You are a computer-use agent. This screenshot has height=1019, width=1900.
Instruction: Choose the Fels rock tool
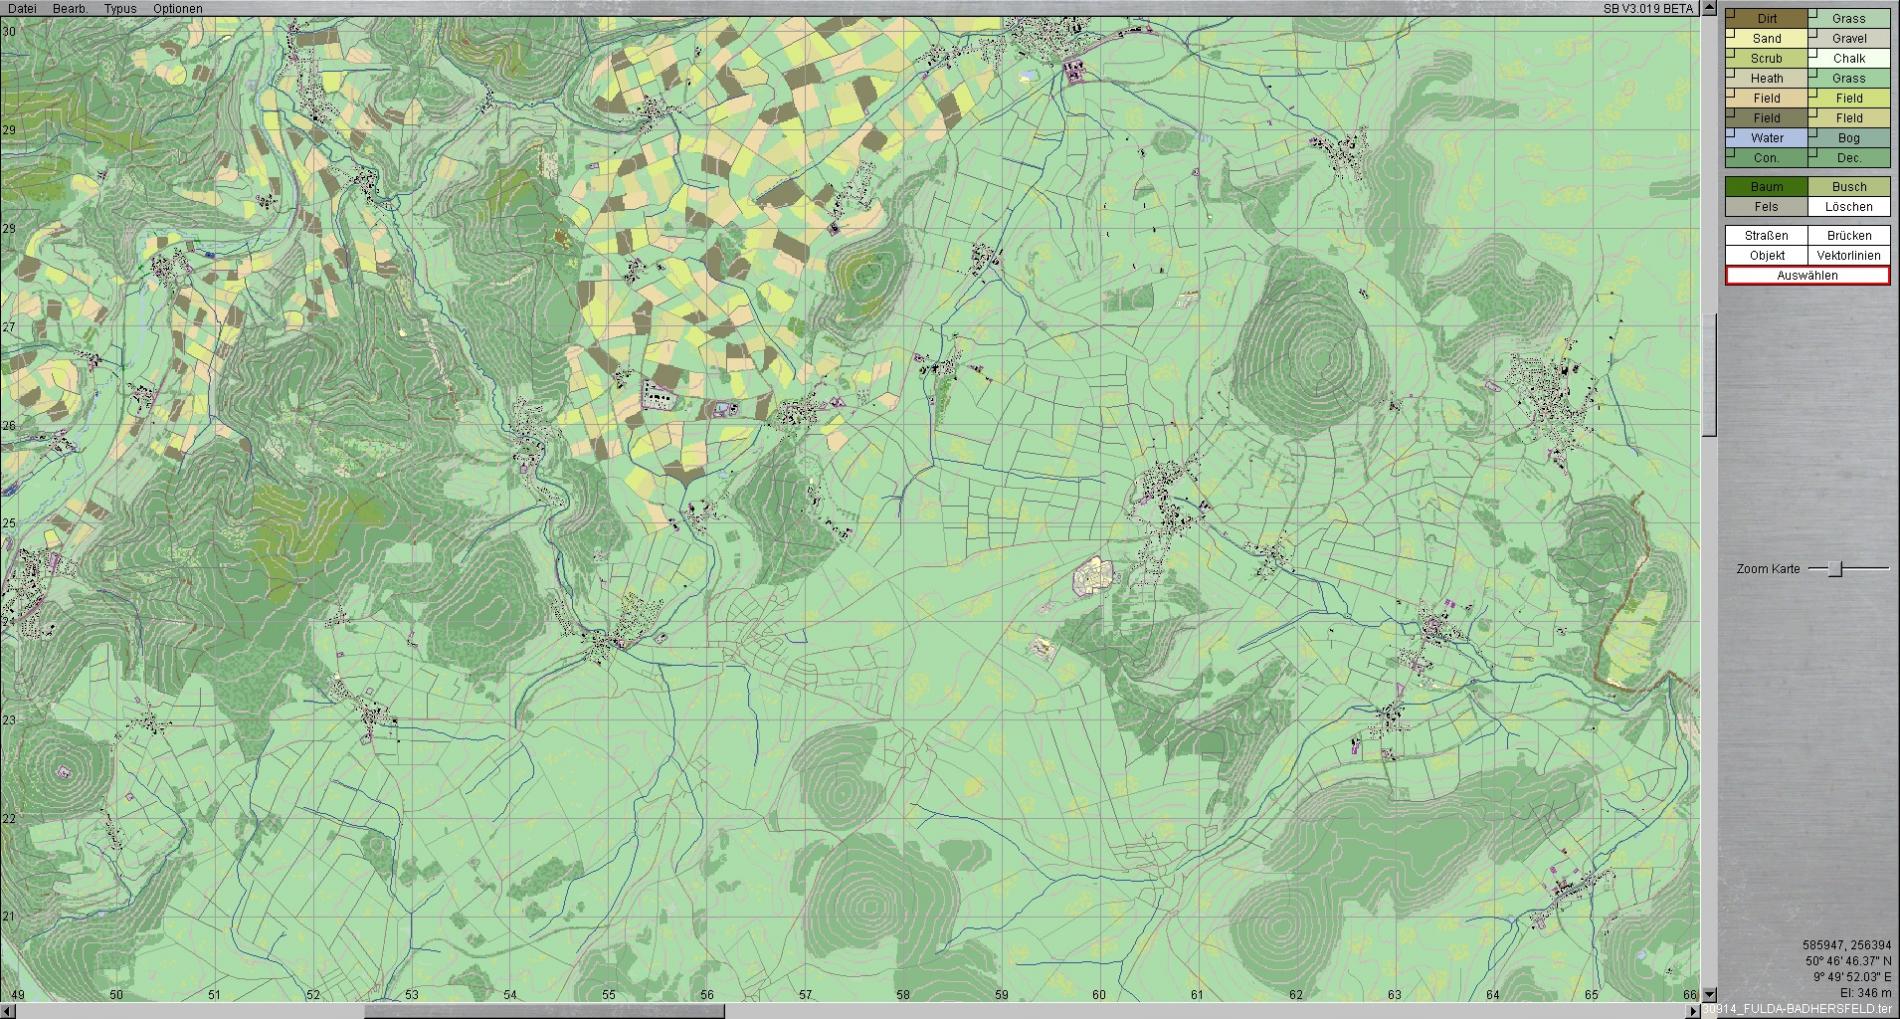pyautogui.click(x=1766, y=207)
